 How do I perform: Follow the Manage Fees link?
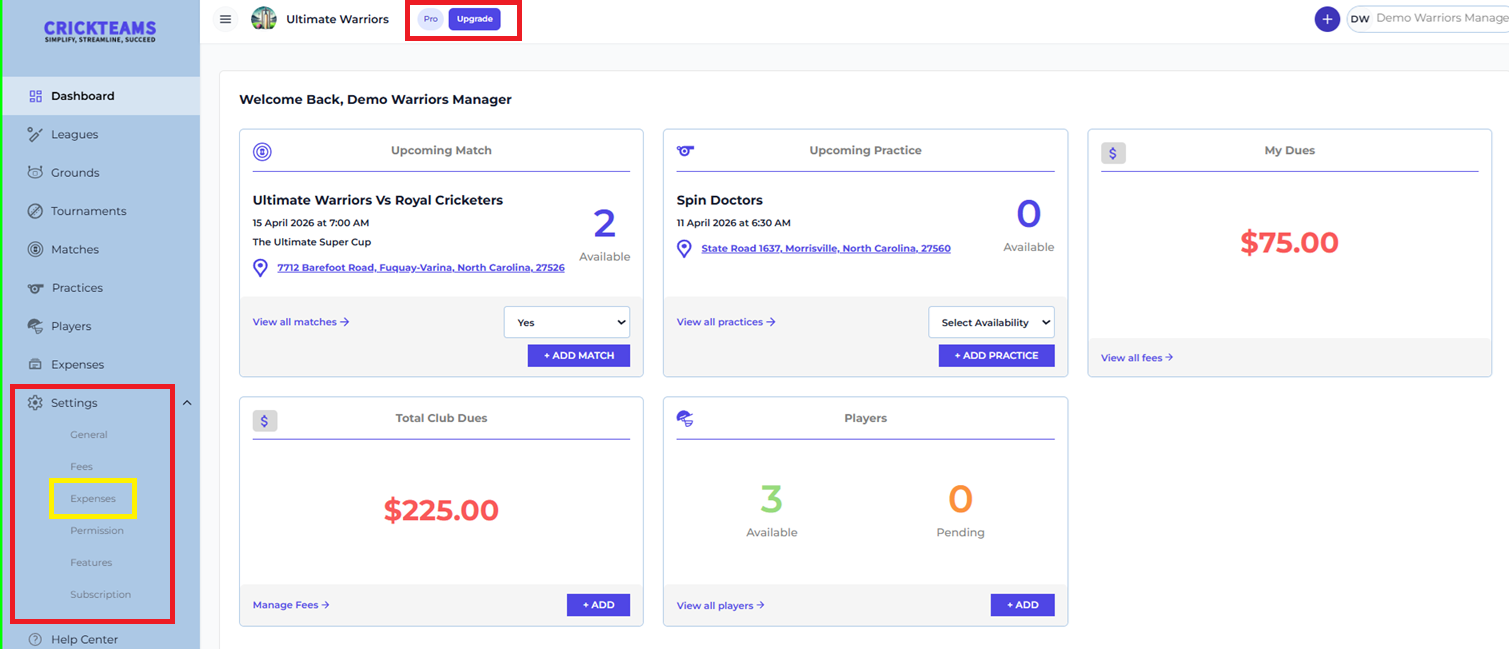291,605
